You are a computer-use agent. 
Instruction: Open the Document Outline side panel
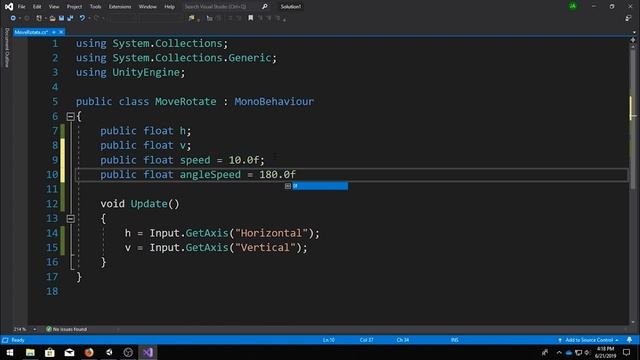click(7, 48)
